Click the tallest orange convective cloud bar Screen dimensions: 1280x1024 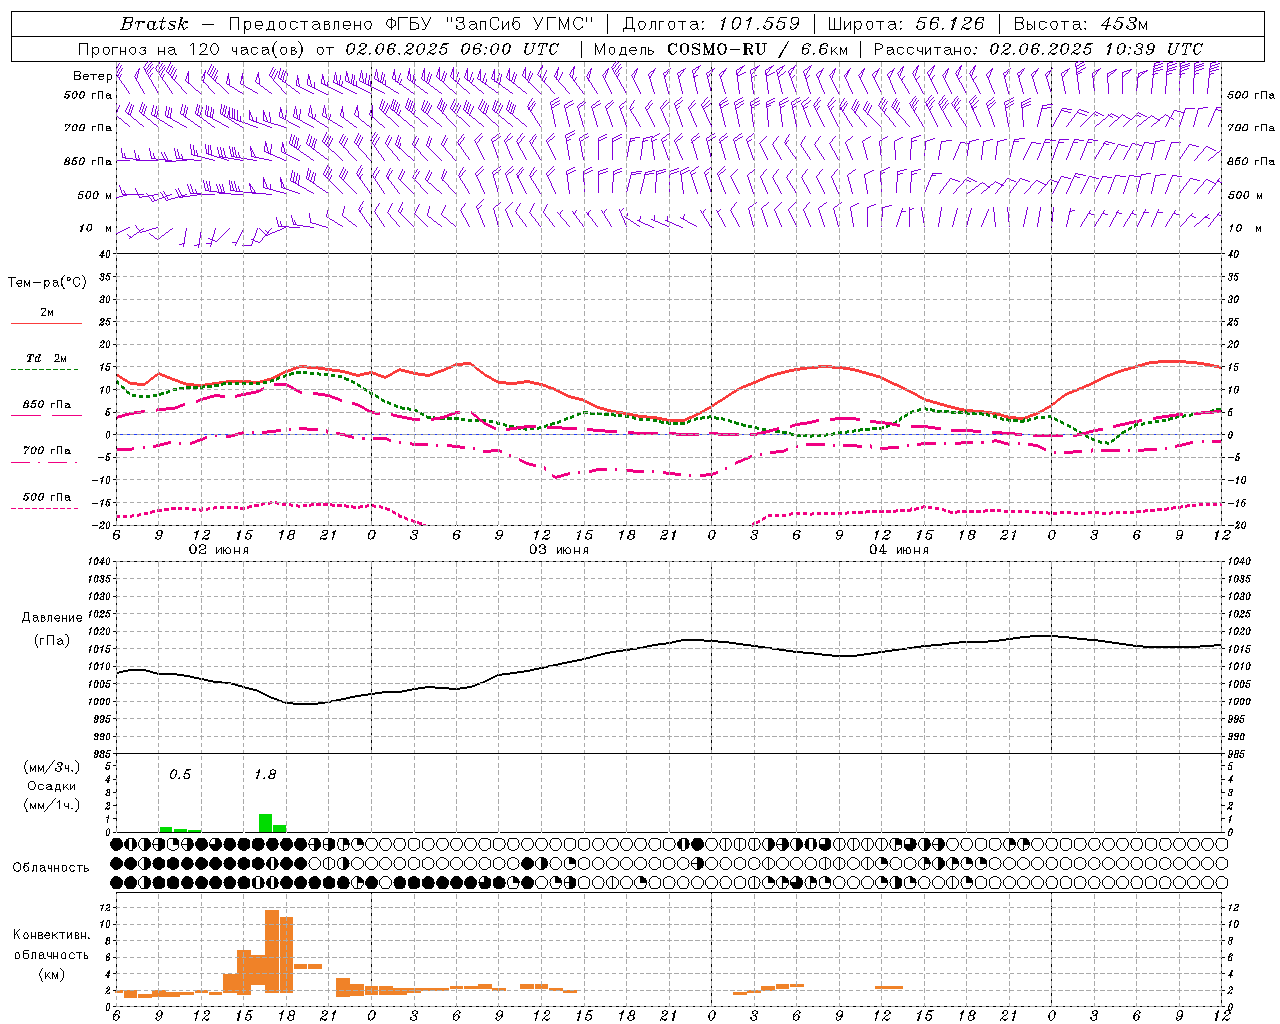click(x=272, y=952)
